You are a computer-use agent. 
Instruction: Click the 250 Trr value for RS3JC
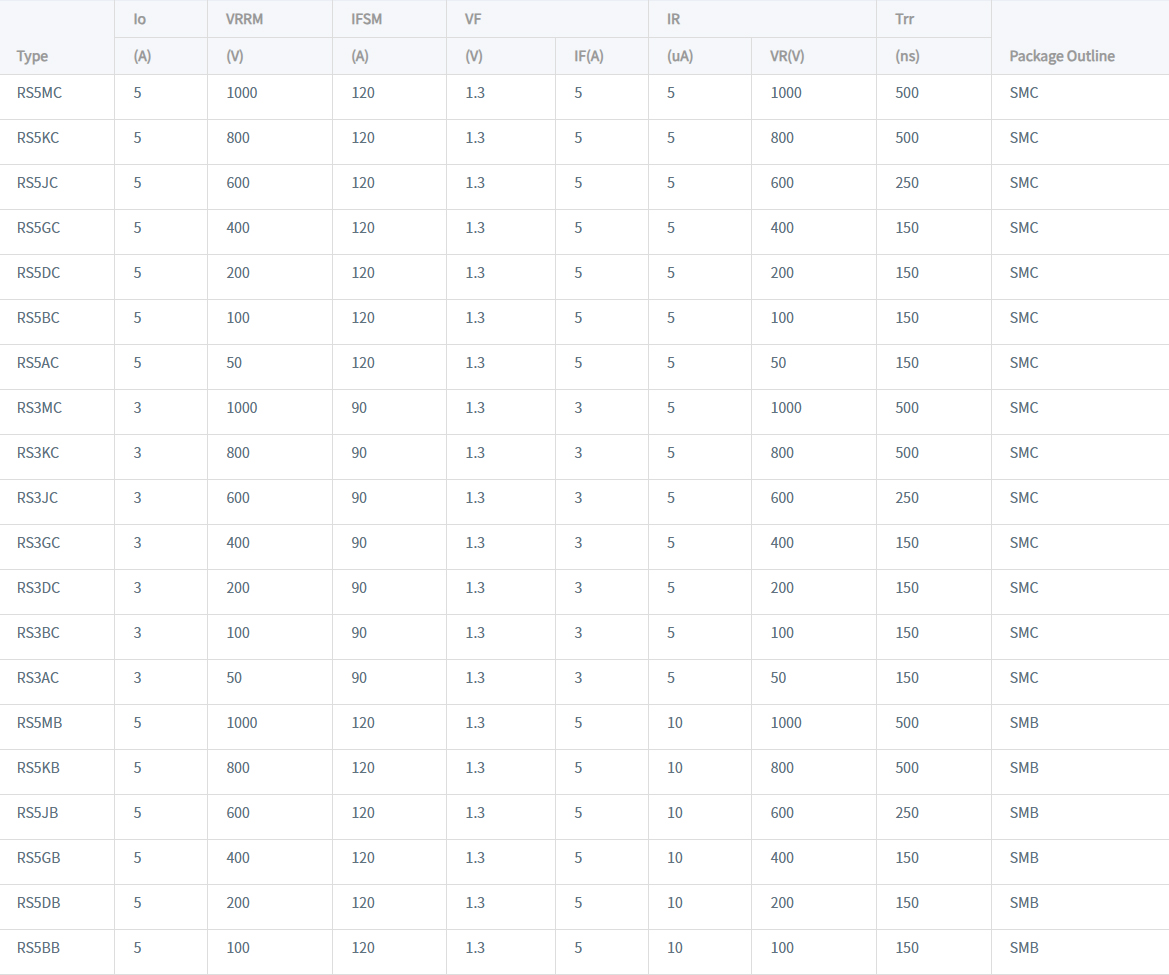click(907, 498)
